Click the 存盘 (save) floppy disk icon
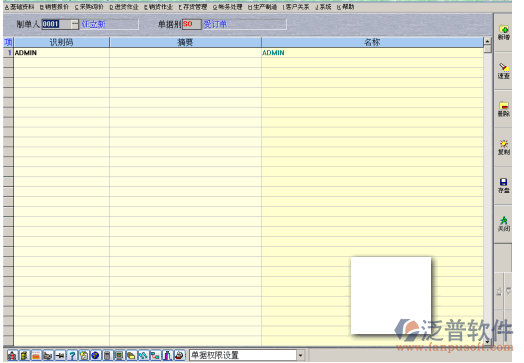 [504, 186]
